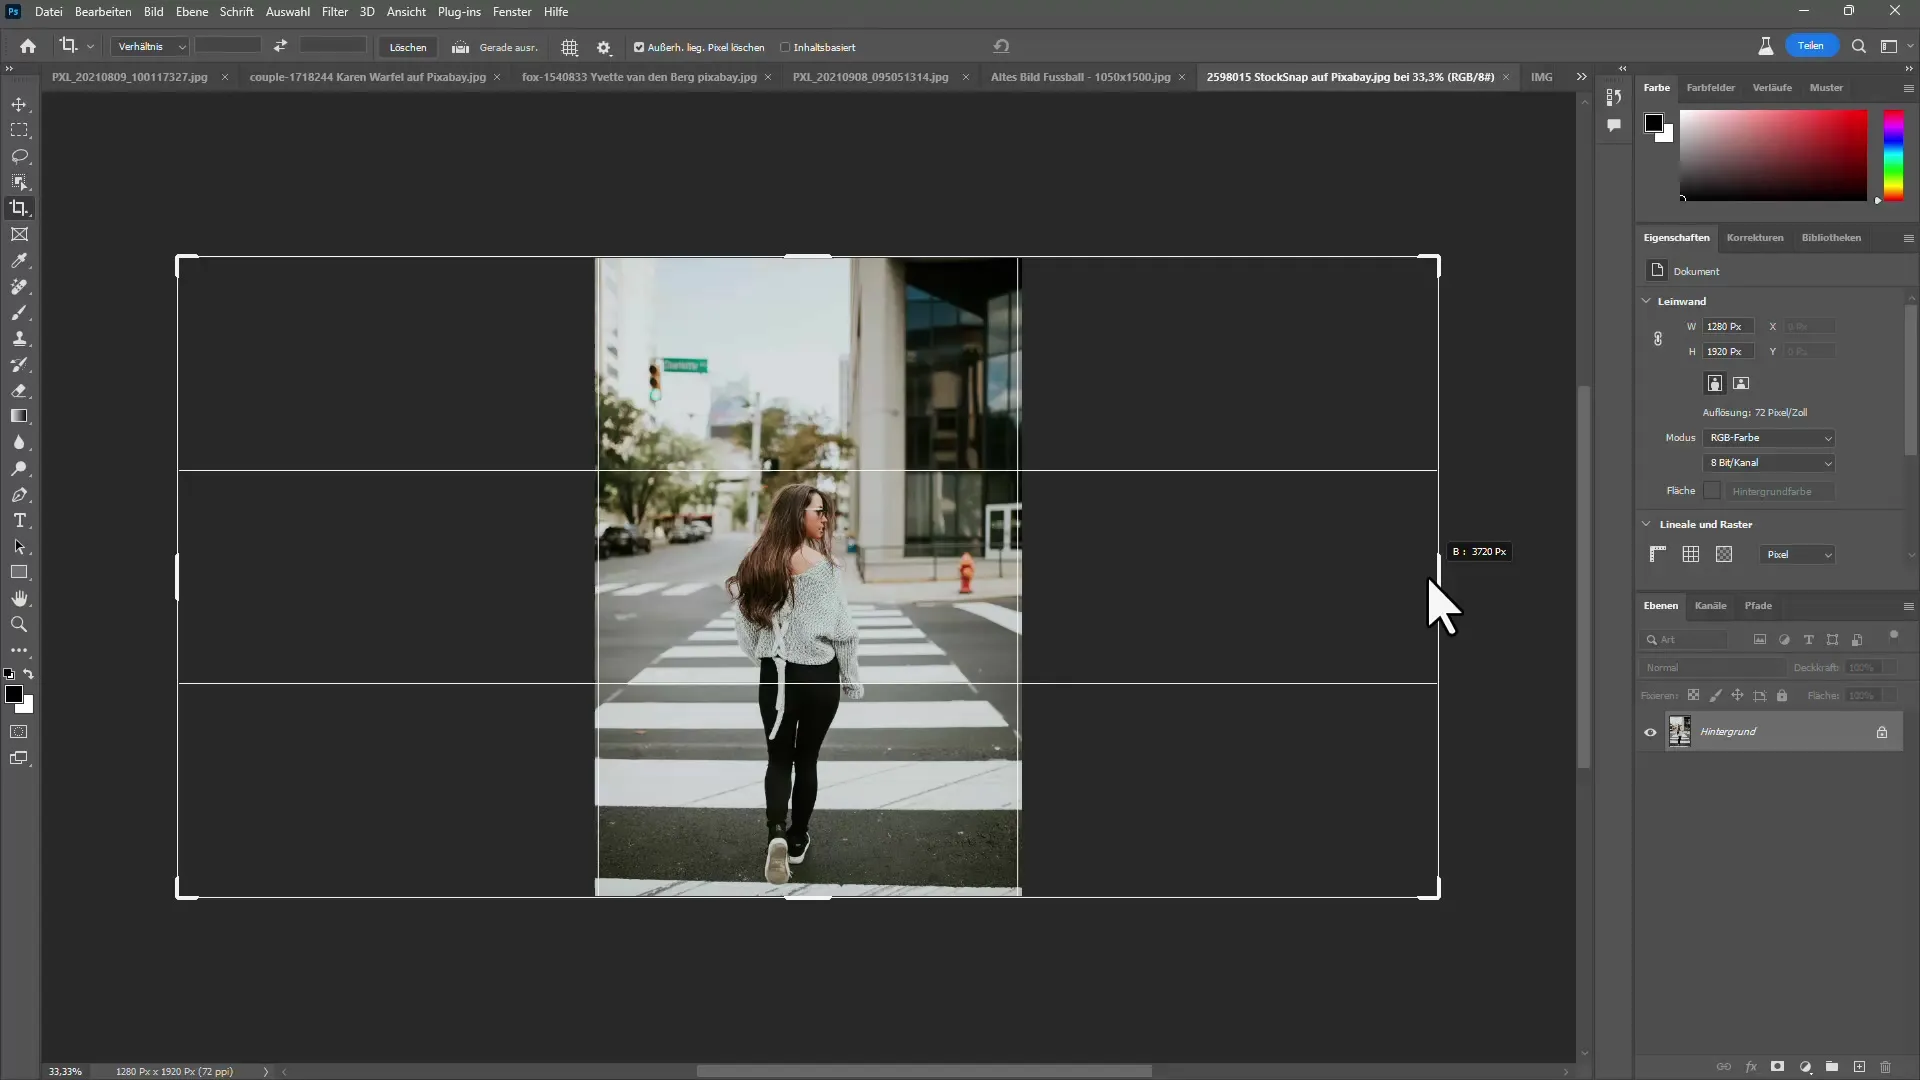This screenshot has width=1920, height=1080.
Task: Select the Path Selection tool
Action: point(19,546)
